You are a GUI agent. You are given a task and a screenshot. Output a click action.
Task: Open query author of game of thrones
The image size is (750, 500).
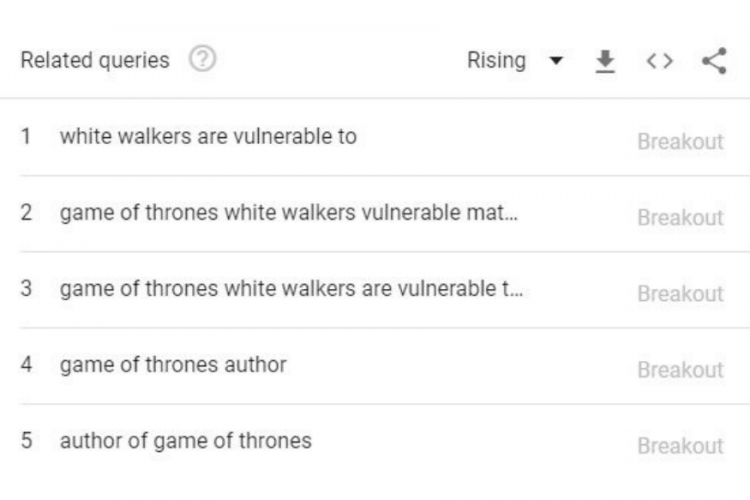[186, 441]
